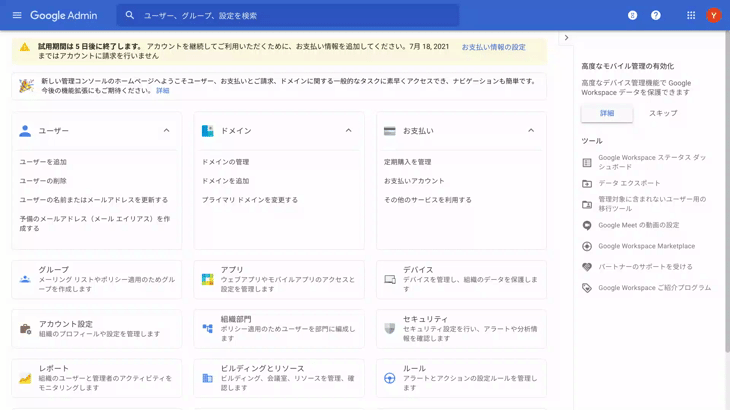Collapse the ユーザー card

[166, 131]
